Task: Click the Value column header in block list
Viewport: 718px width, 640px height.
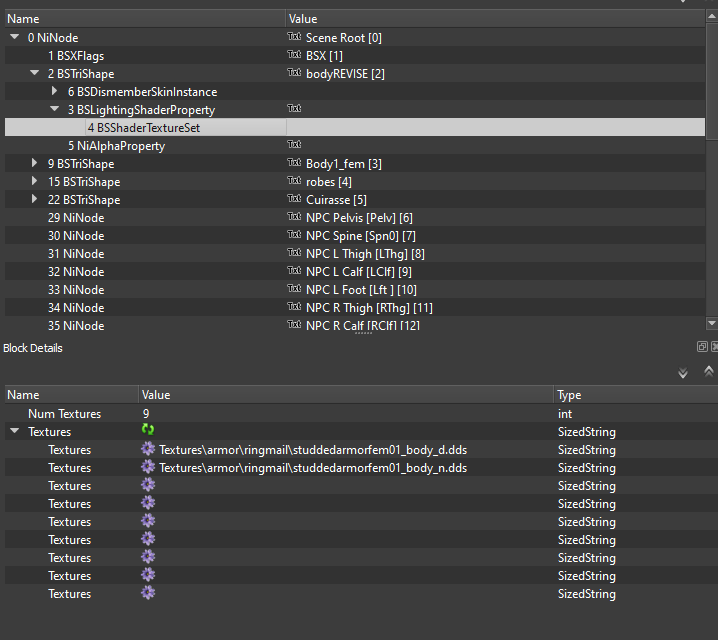Action: pyautogui.click(x=495, y=19)
